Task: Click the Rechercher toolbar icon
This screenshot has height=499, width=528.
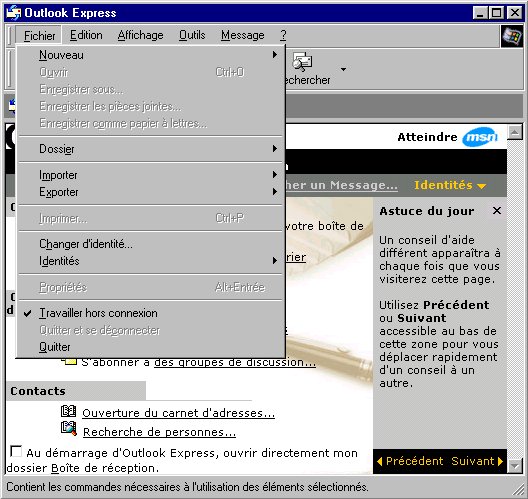Action: [302, 61]
